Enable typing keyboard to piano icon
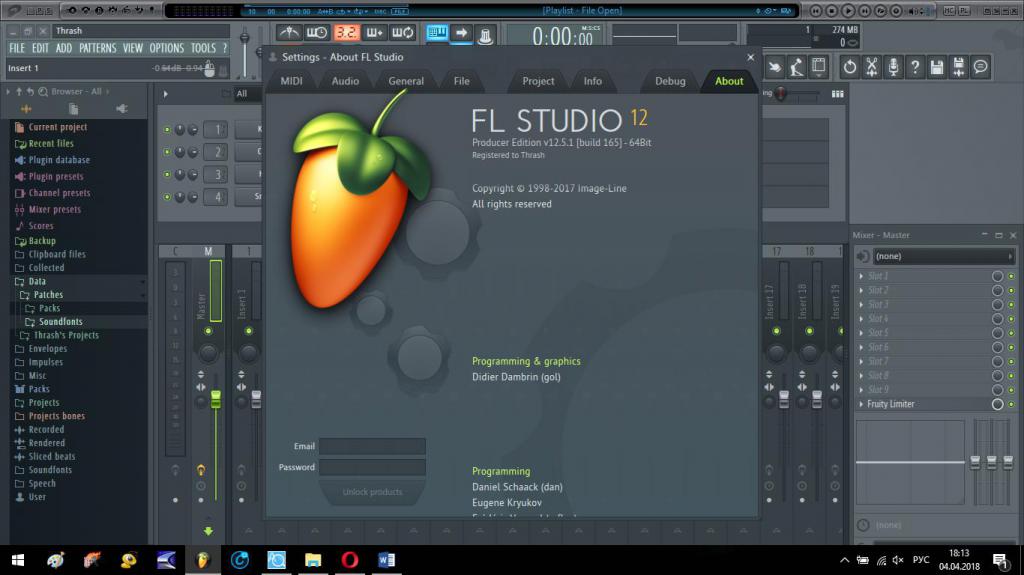 [437, 33]
